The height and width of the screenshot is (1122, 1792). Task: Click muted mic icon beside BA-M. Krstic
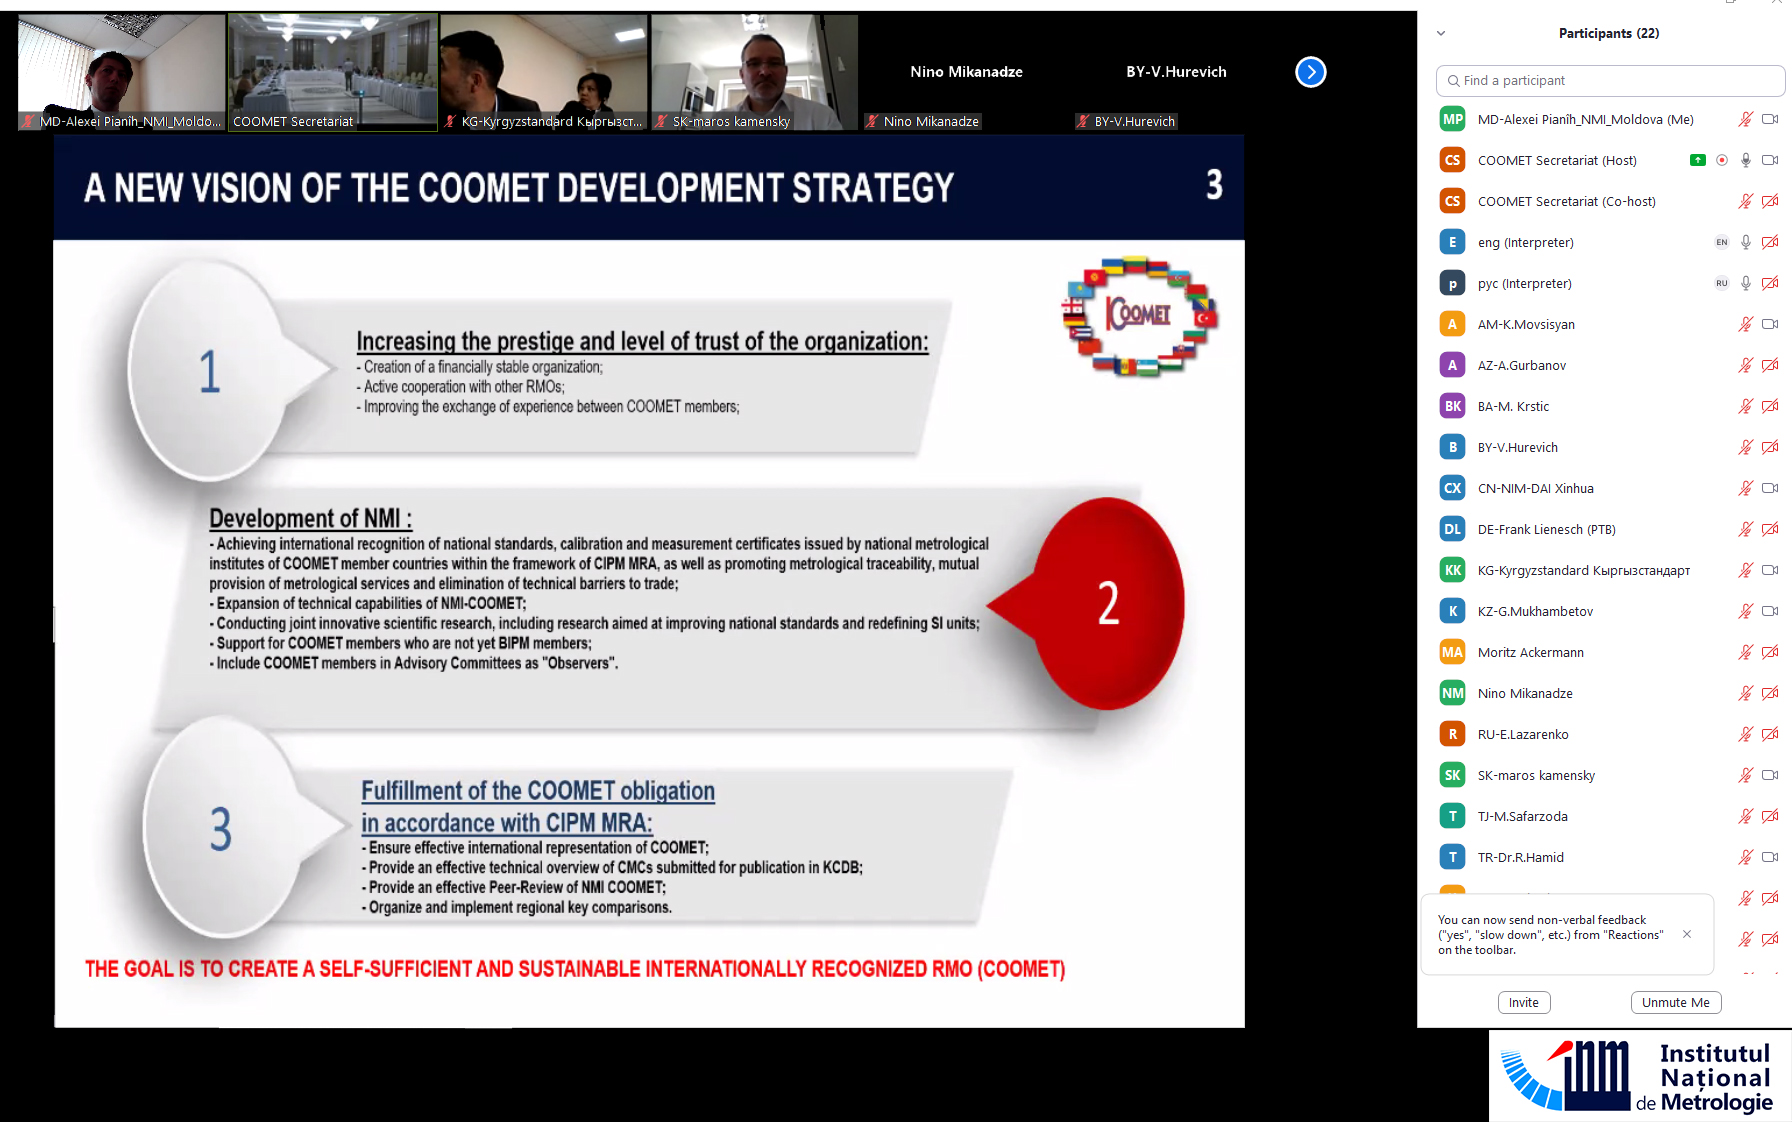(x=1745, y=406)
